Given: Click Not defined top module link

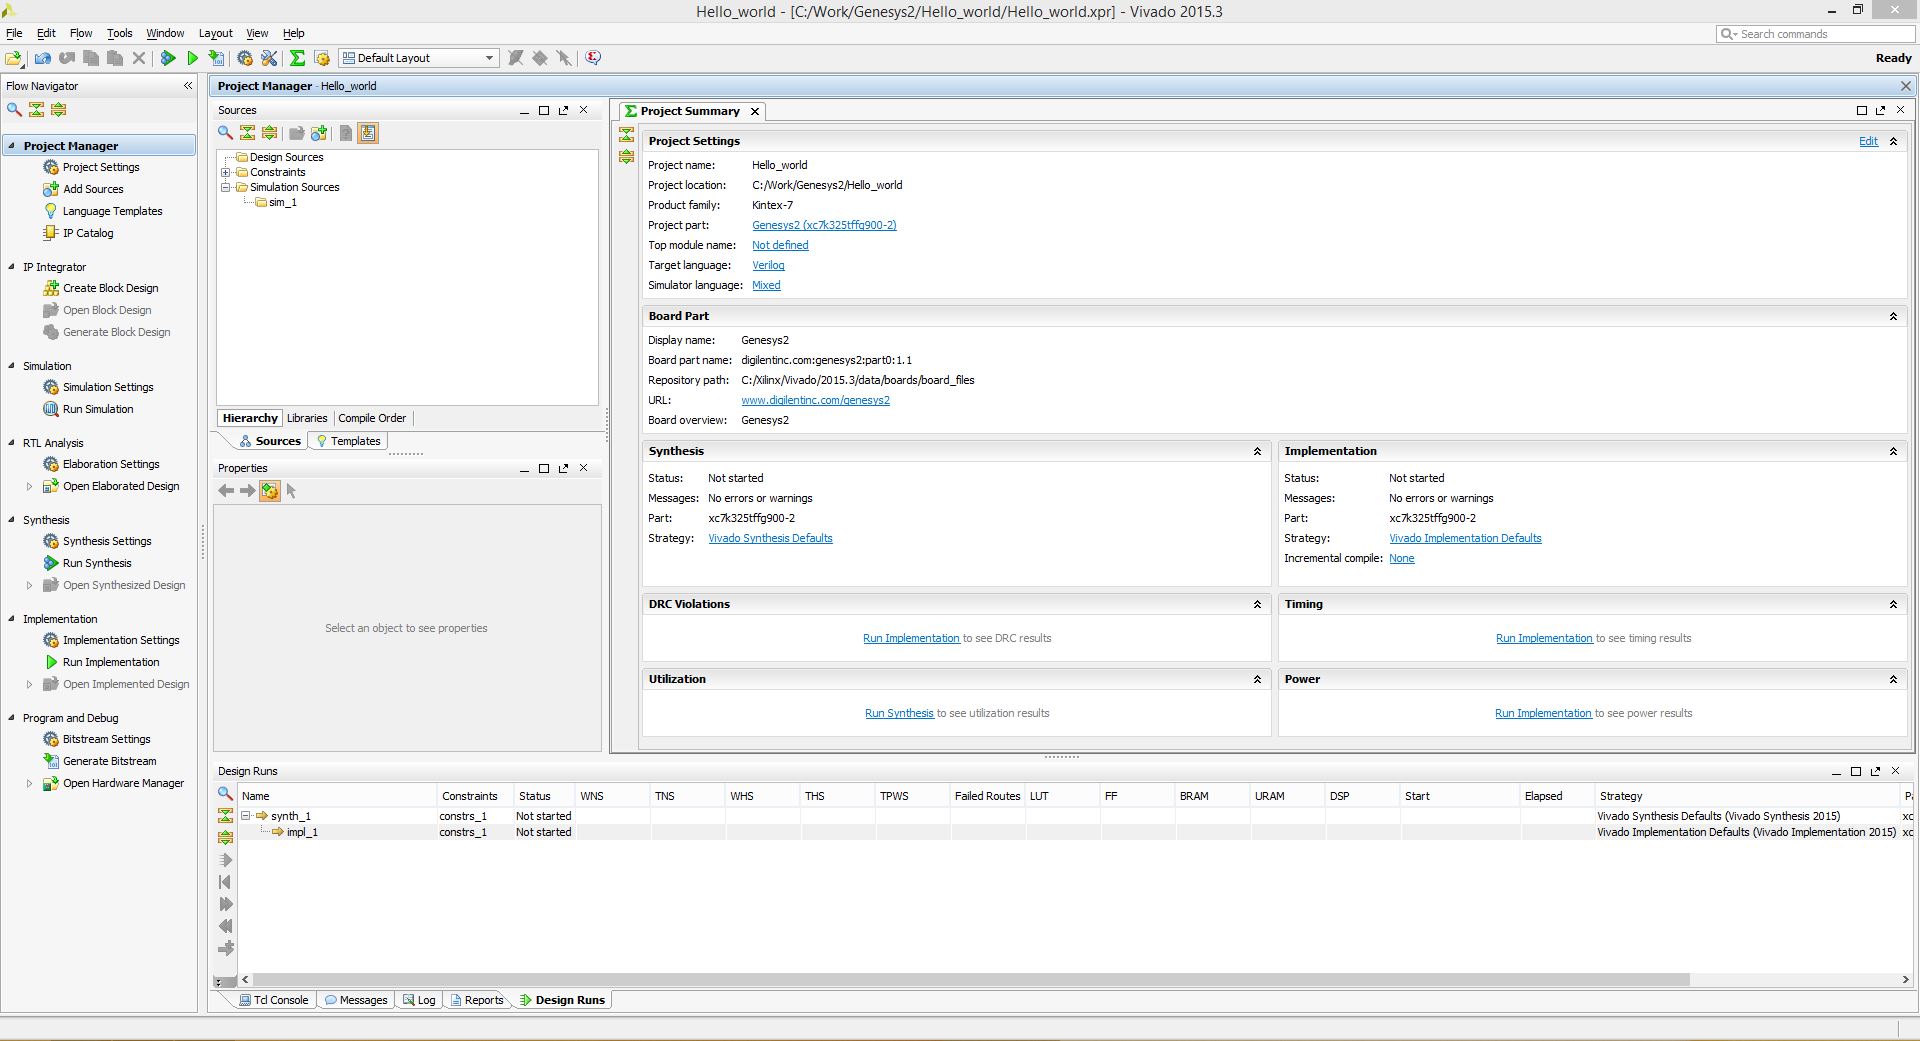Looking at the screenshot, I should pyautogui.click(x=780, y=245).
